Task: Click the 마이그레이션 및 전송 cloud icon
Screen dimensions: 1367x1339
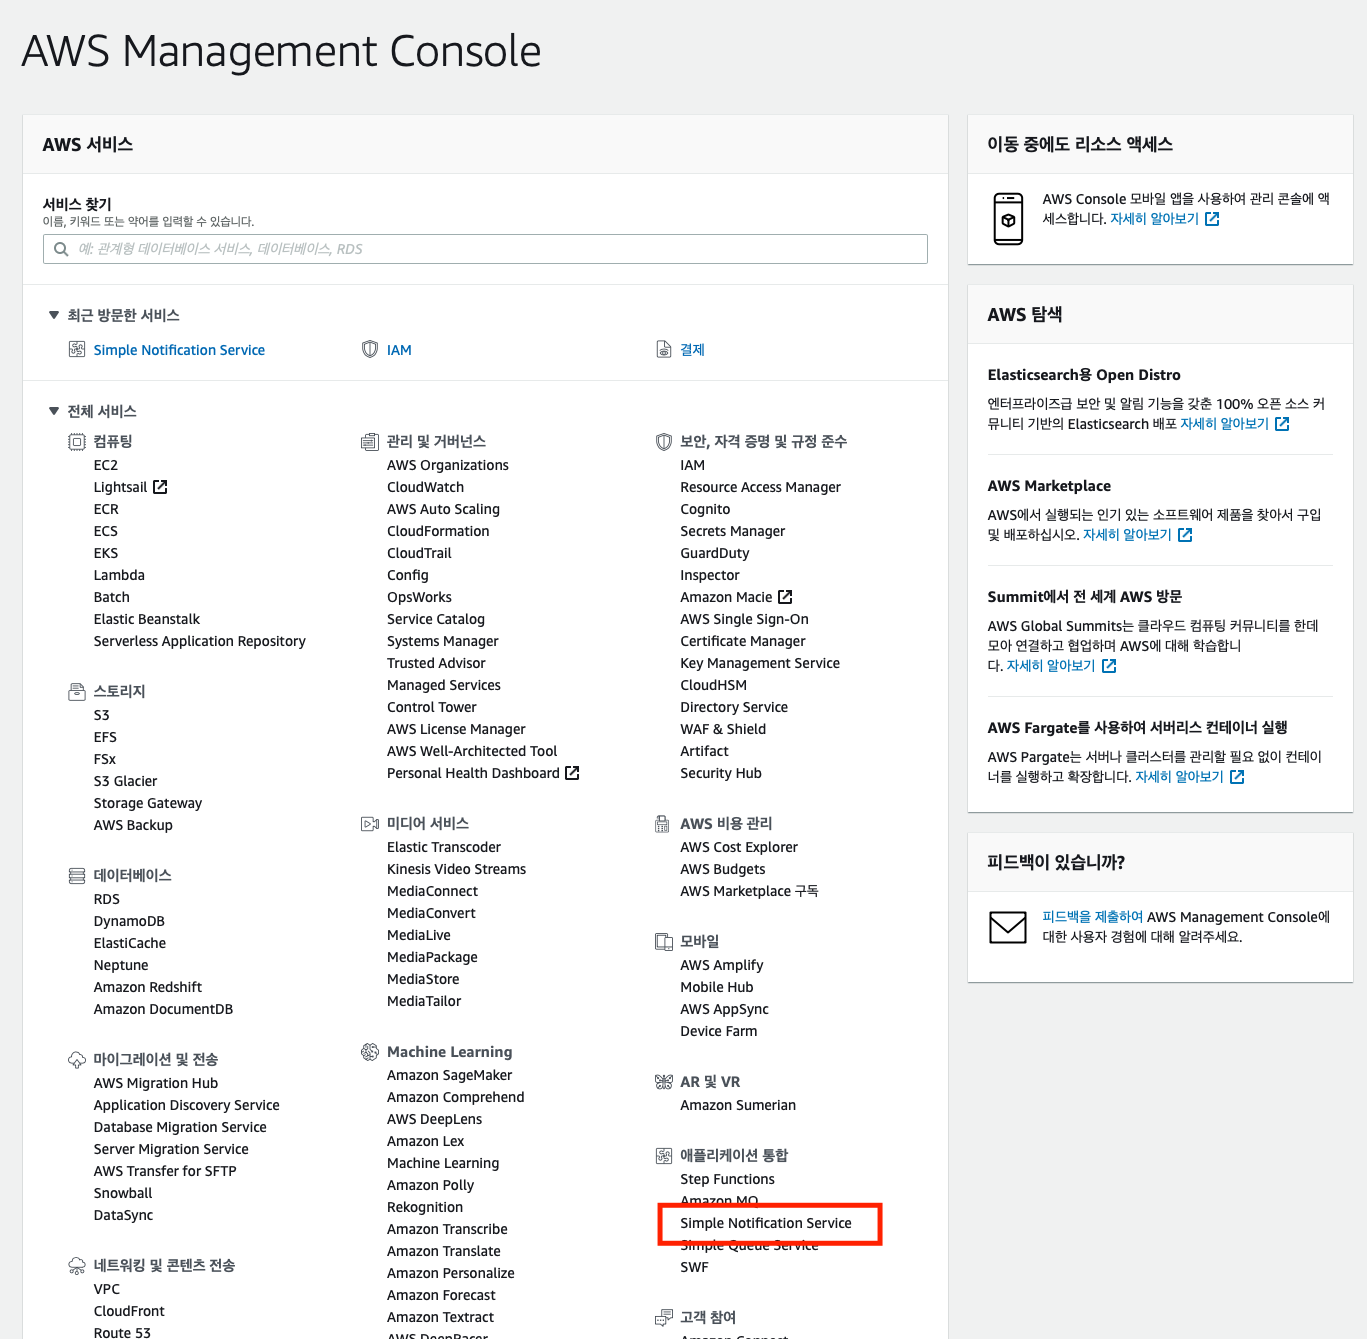Action: point(77,1059)
